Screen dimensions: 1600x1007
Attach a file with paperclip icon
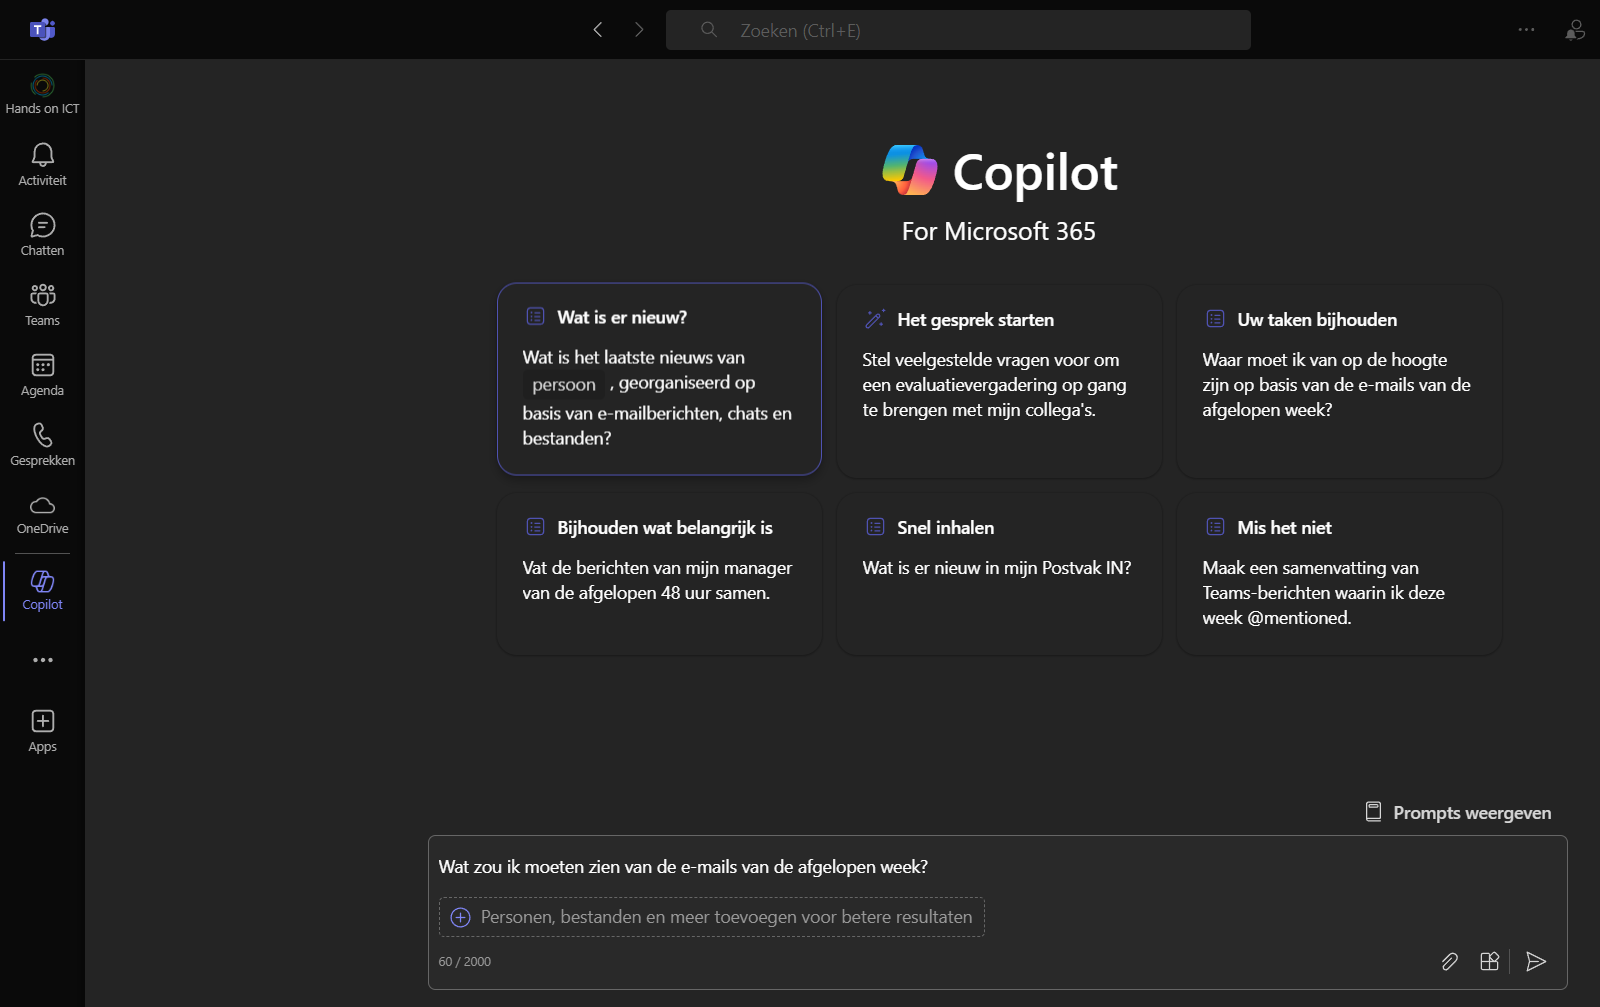coord(1449,961)
